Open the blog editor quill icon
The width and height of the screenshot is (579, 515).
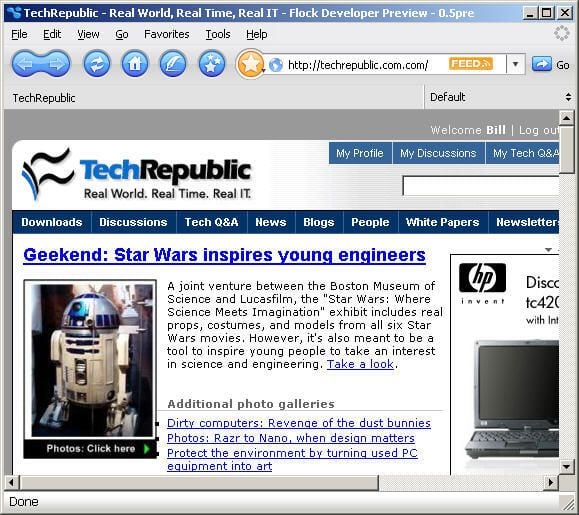point(172,64)
